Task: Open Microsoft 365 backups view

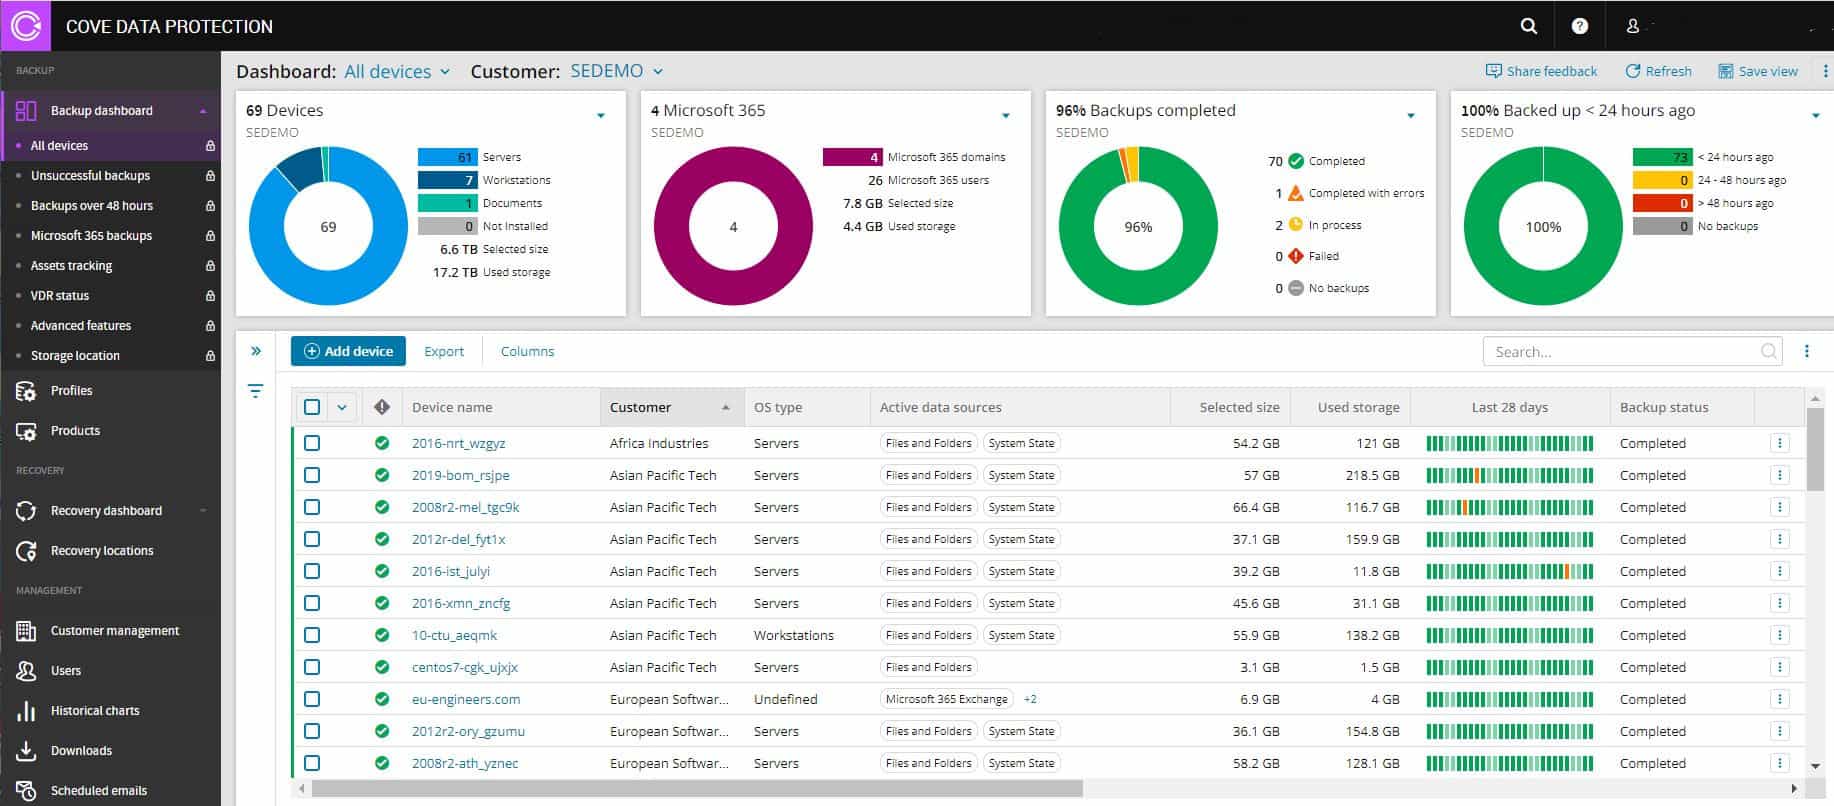Action: 91,236
